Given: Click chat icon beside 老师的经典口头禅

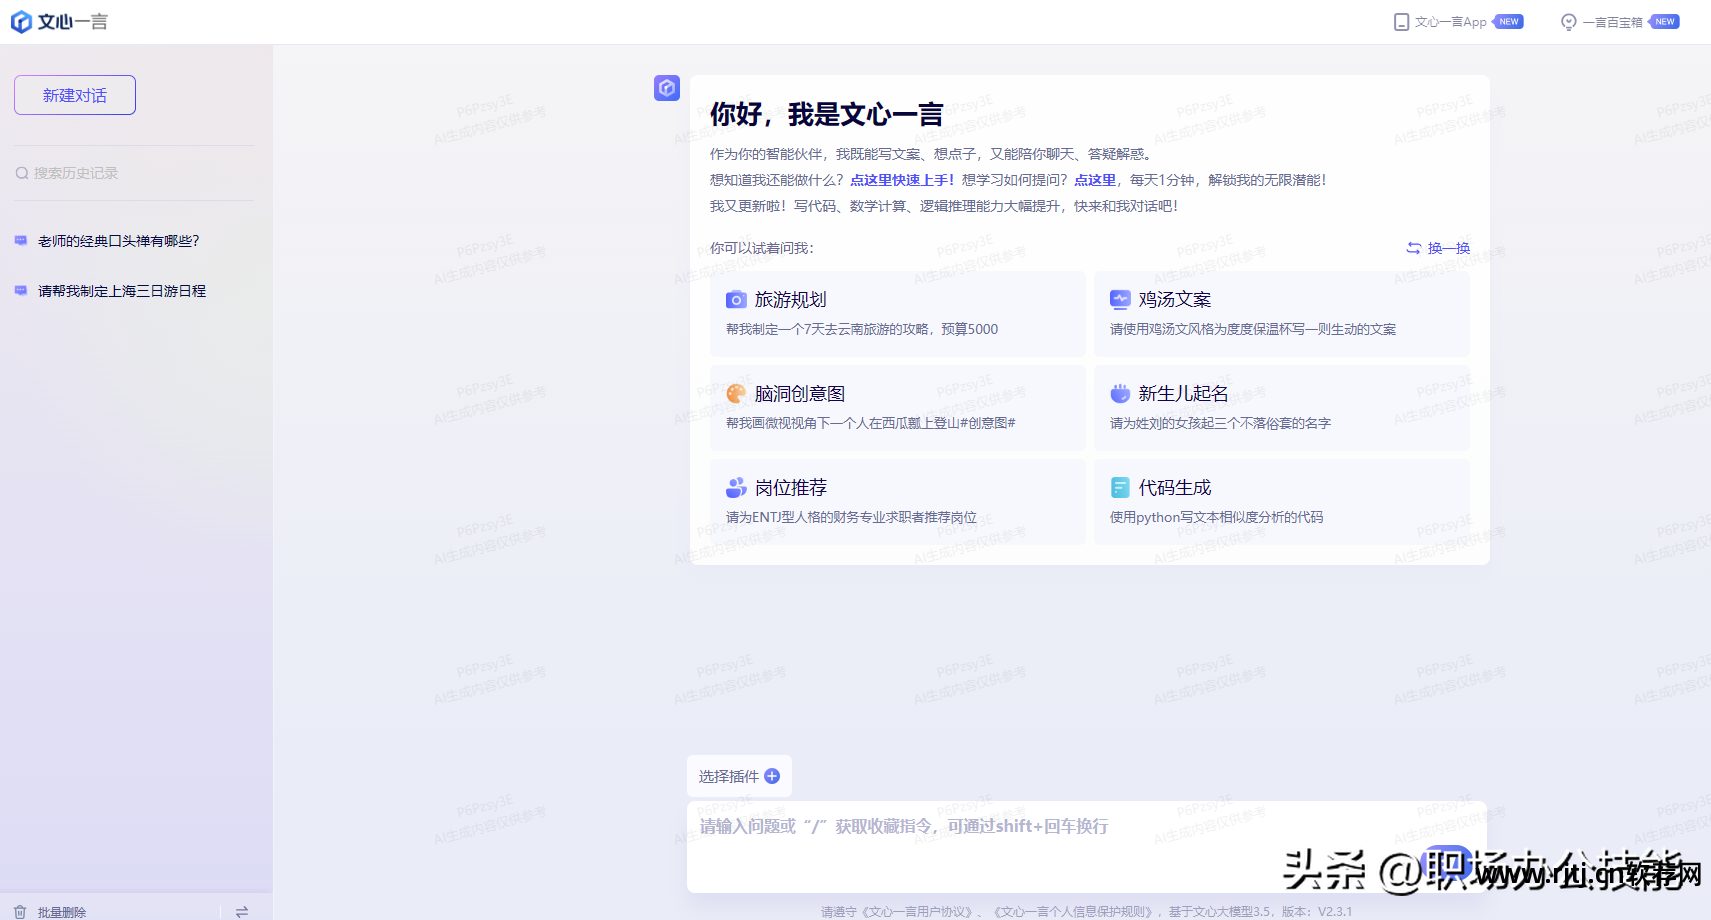Looking at the screenshot, I should pyautogui.click(x=21, y=241).
